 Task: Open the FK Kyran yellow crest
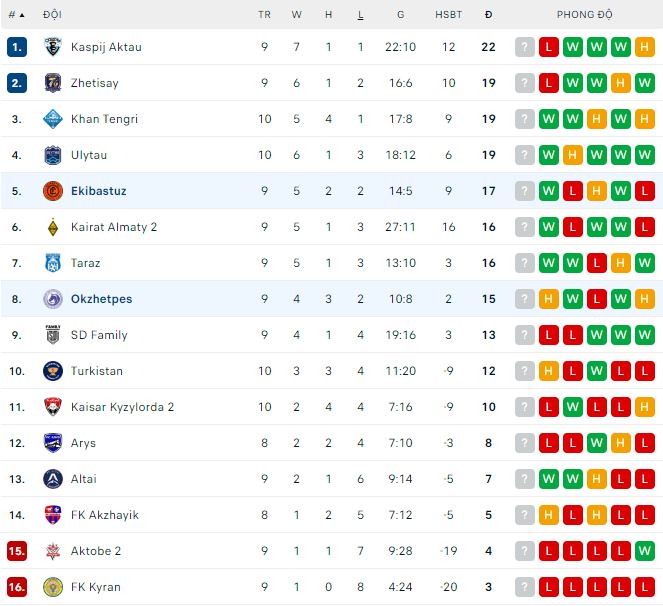click(53, 587)
